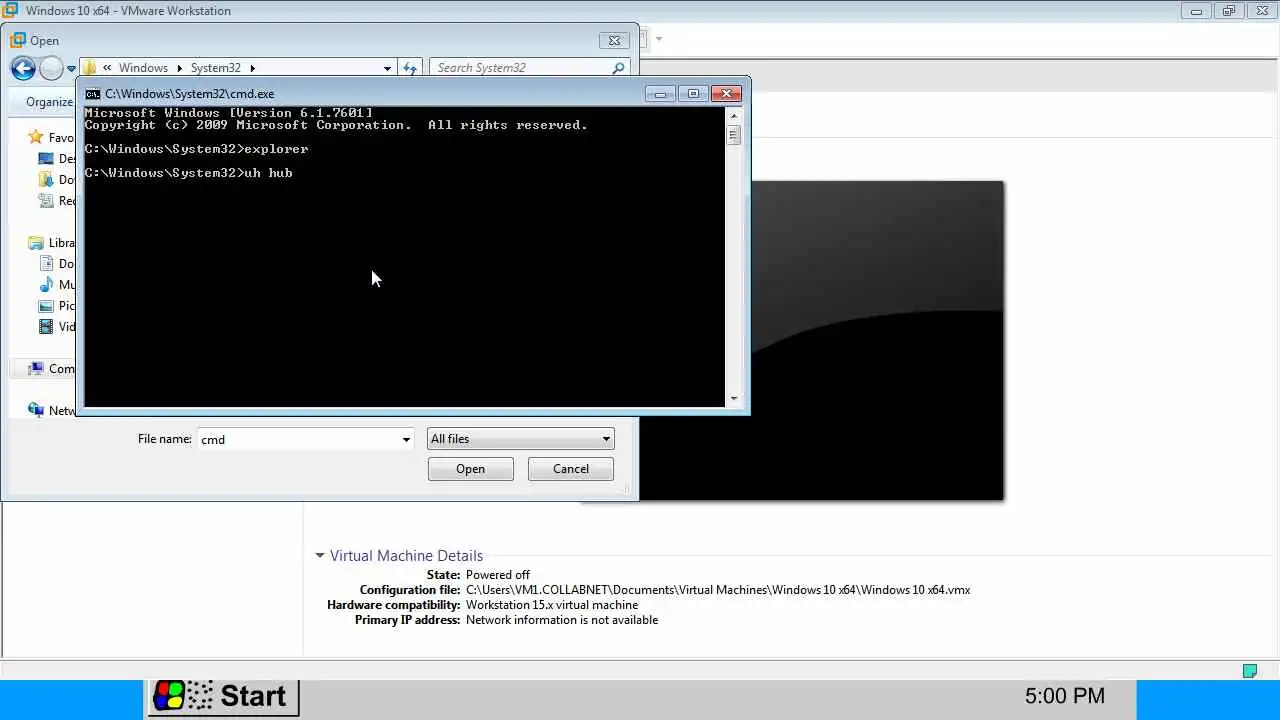The width and height of the screenshot is (1280, 720).
Task: Click Open dialog title bar icon
Action: pyautogui.click(x=18, y=41)
